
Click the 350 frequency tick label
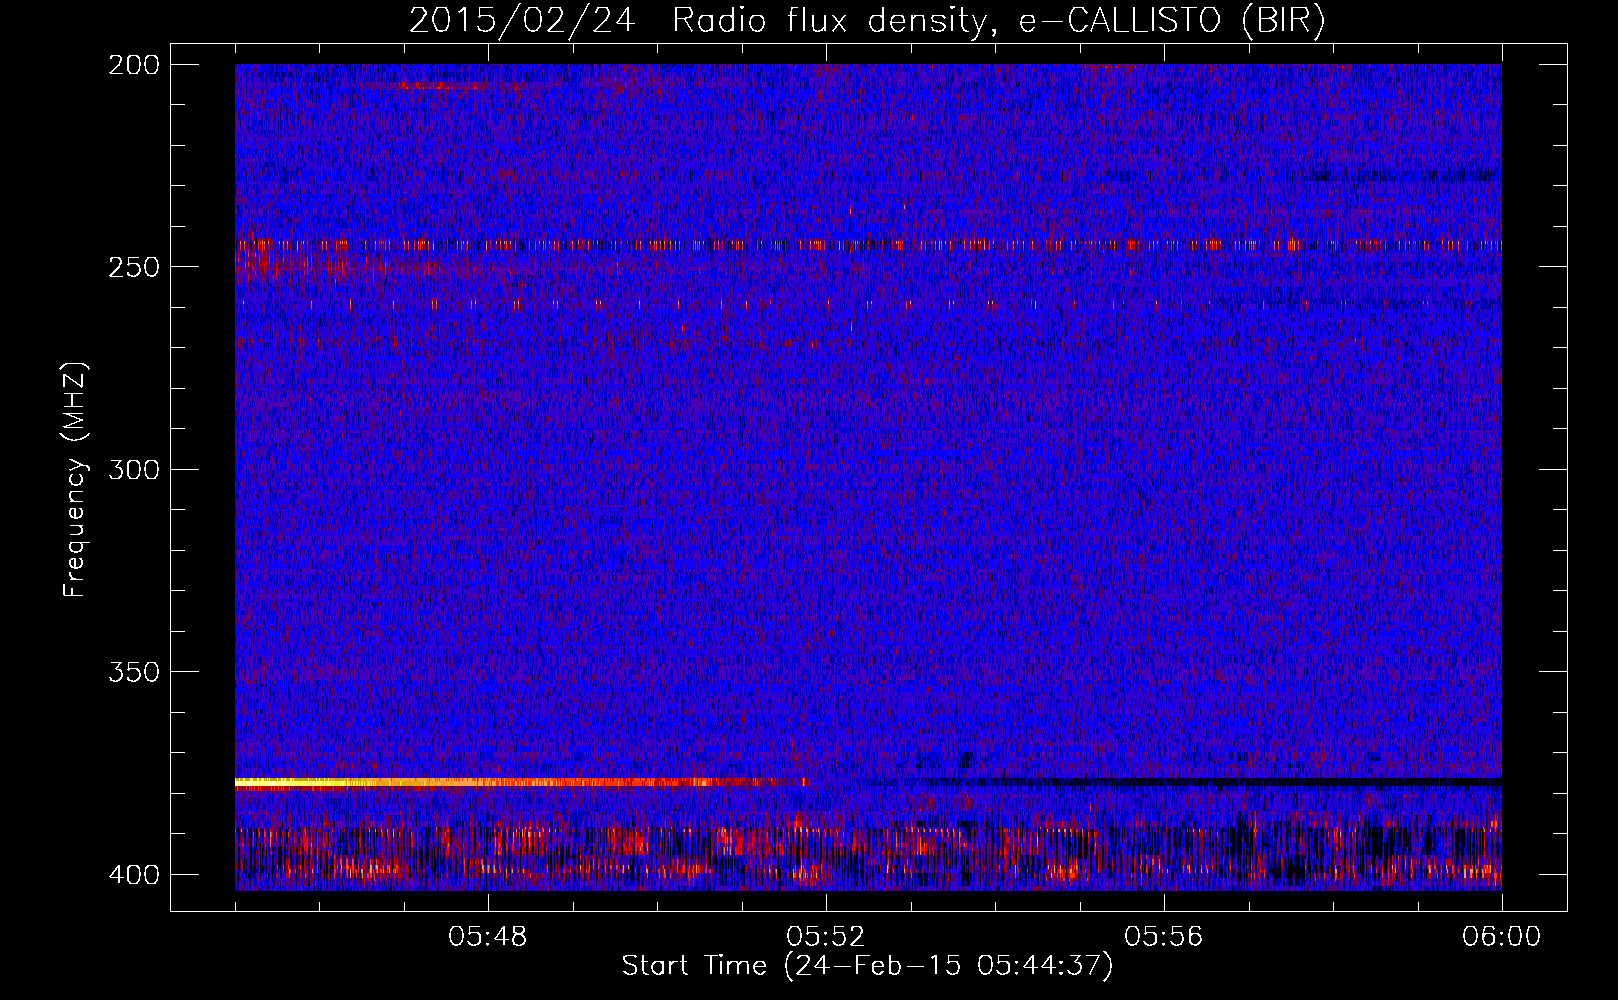133,672
